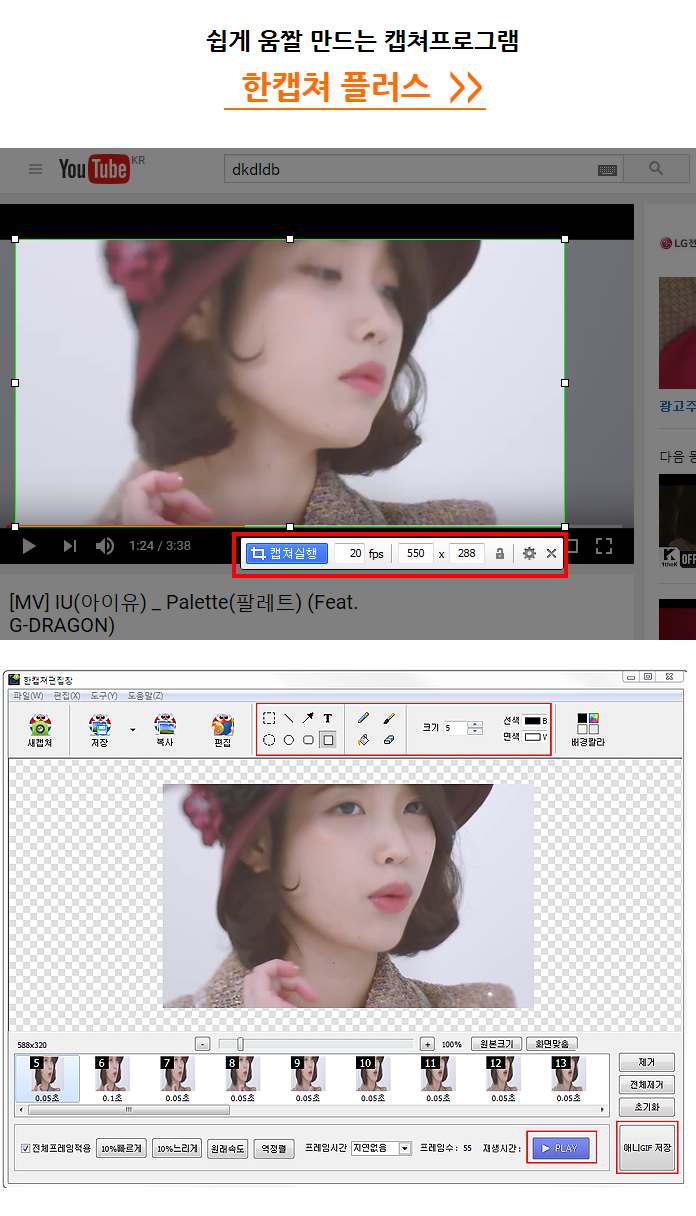Select the rounded rectangle tool
This screenshot has height=1216, width=696.
tap(308, 740)
